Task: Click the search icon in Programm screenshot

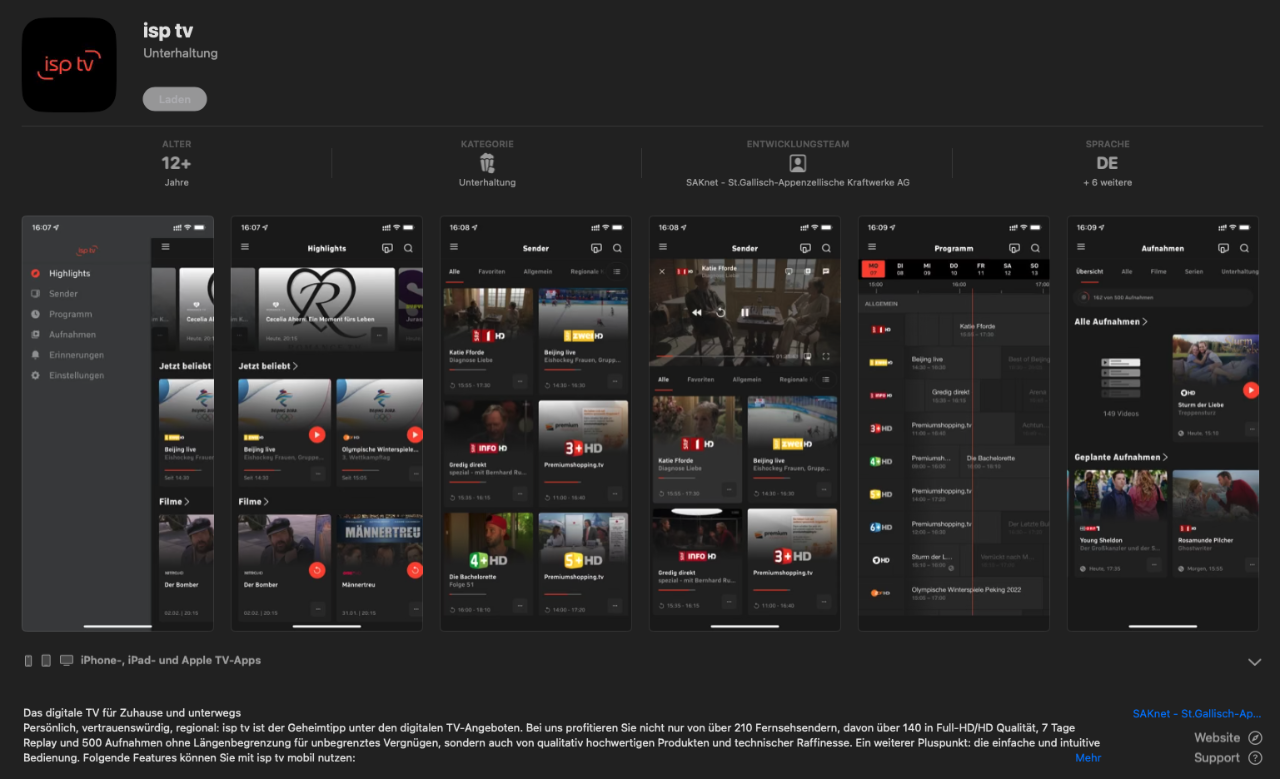Action: (x=1035, y=248)
